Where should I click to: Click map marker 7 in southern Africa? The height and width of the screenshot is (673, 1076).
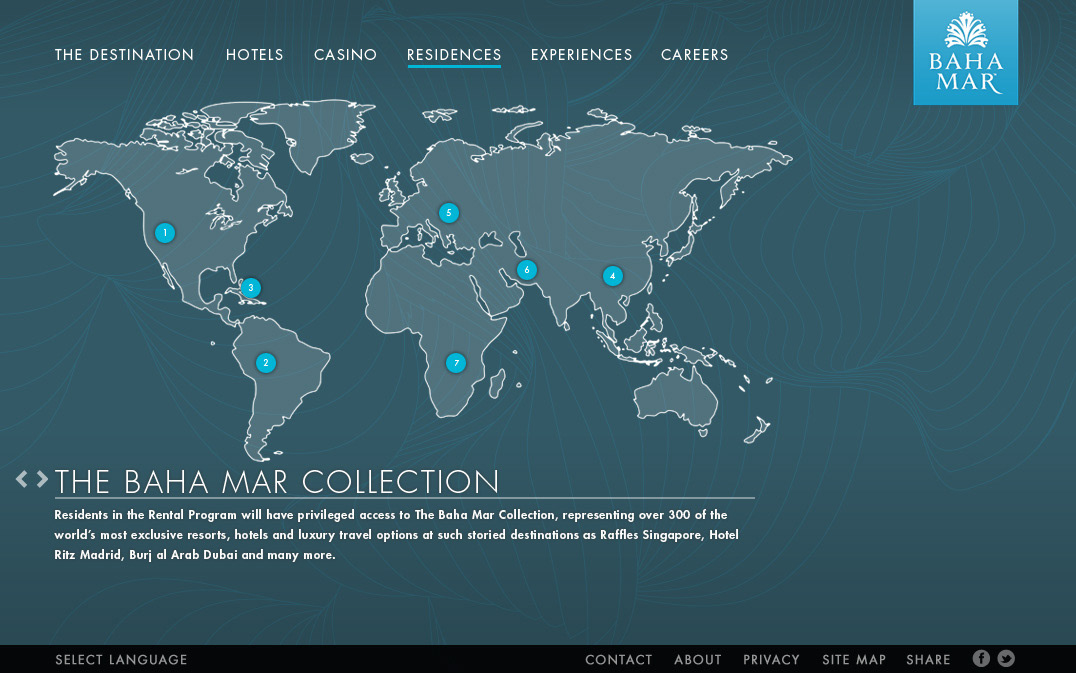(x=456, y=363)
